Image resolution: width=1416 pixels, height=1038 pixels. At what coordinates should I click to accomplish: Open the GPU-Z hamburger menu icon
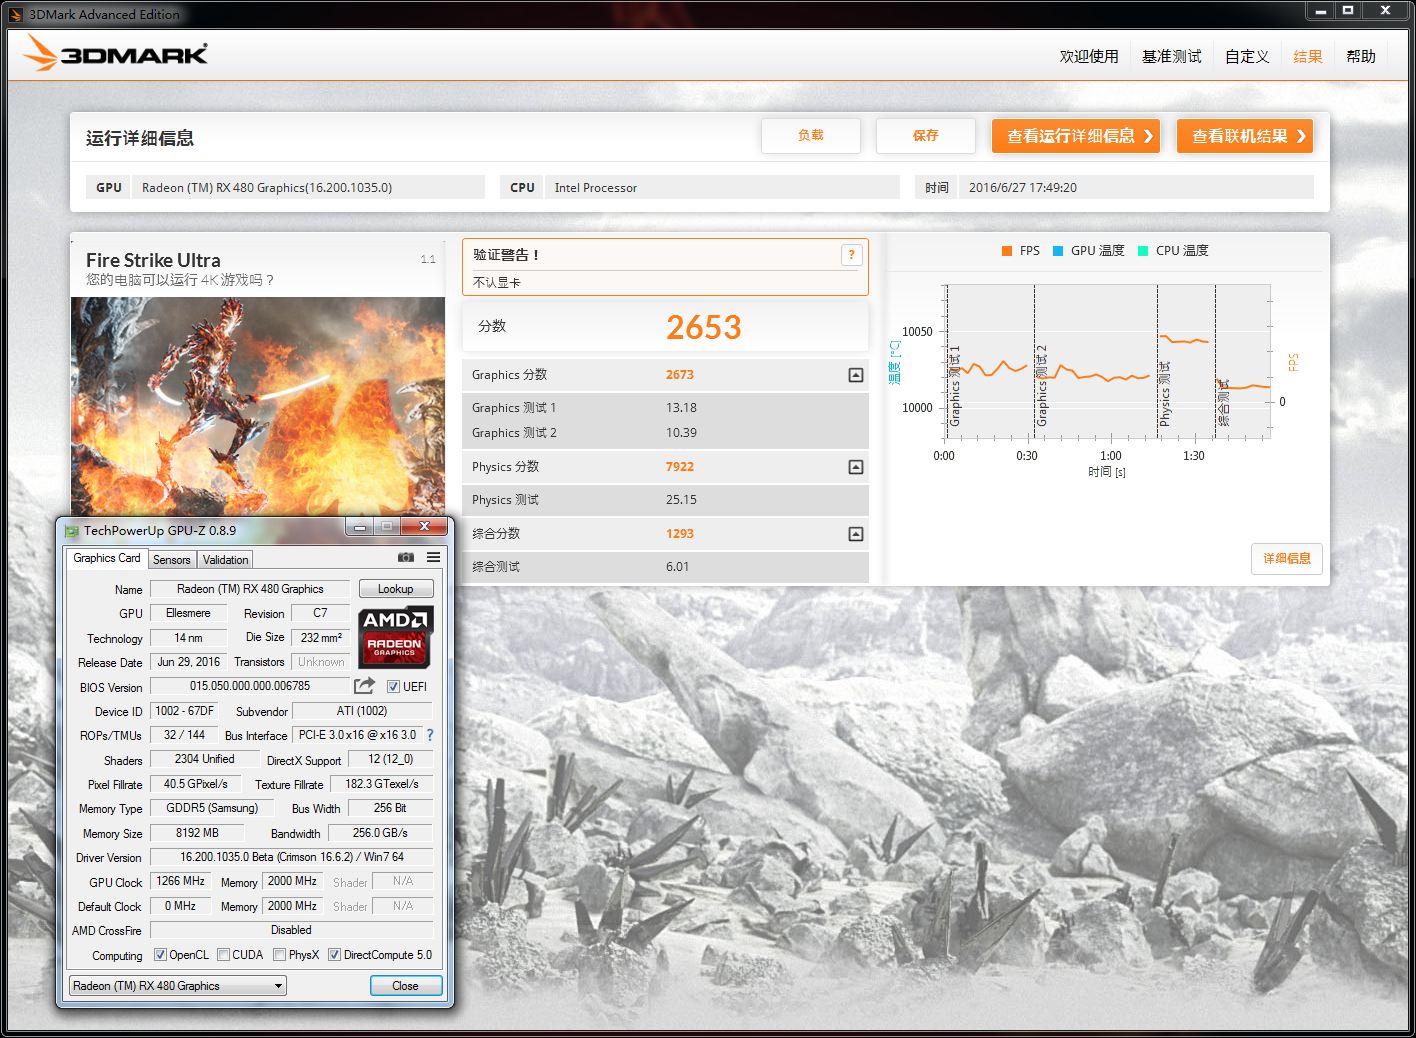click(433, 557)
